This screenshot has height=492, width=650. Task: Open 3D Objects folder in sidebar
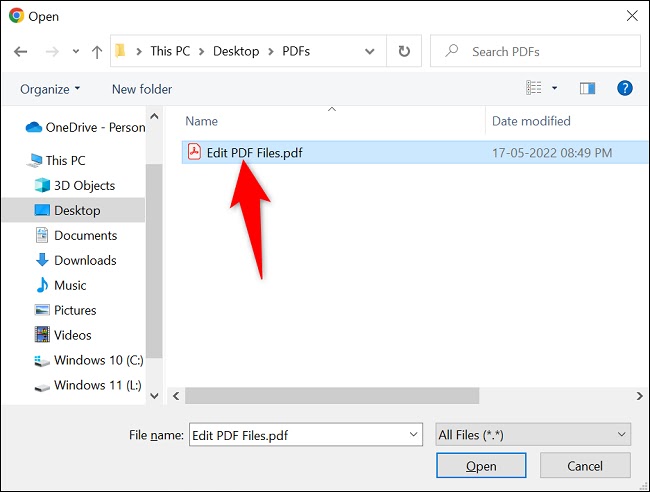pos(75,185)
